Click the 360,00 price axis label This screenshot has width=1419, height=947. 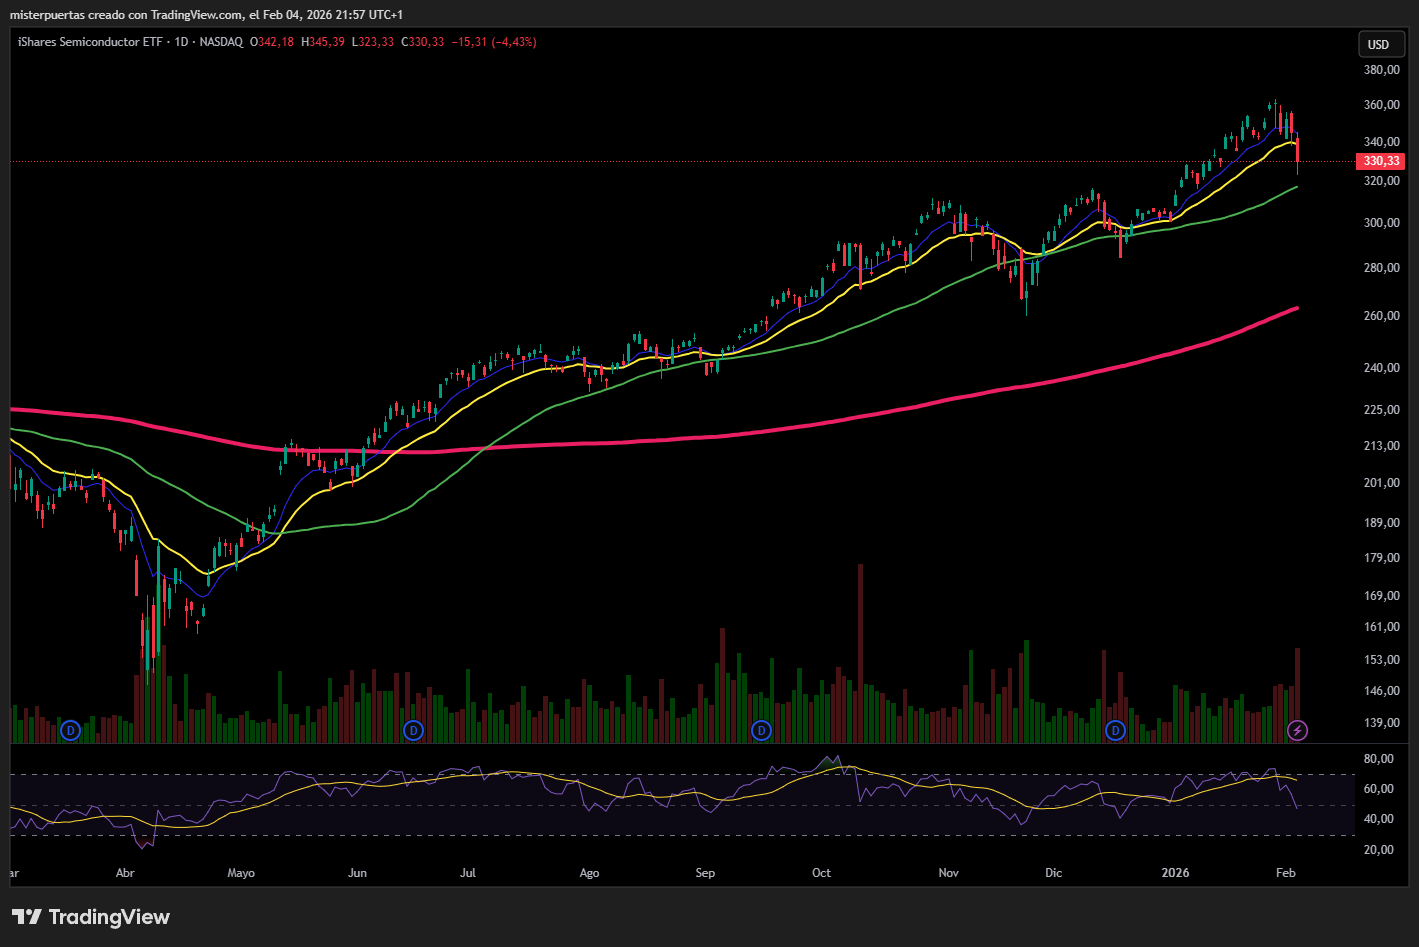click(x=1381, y=105)
